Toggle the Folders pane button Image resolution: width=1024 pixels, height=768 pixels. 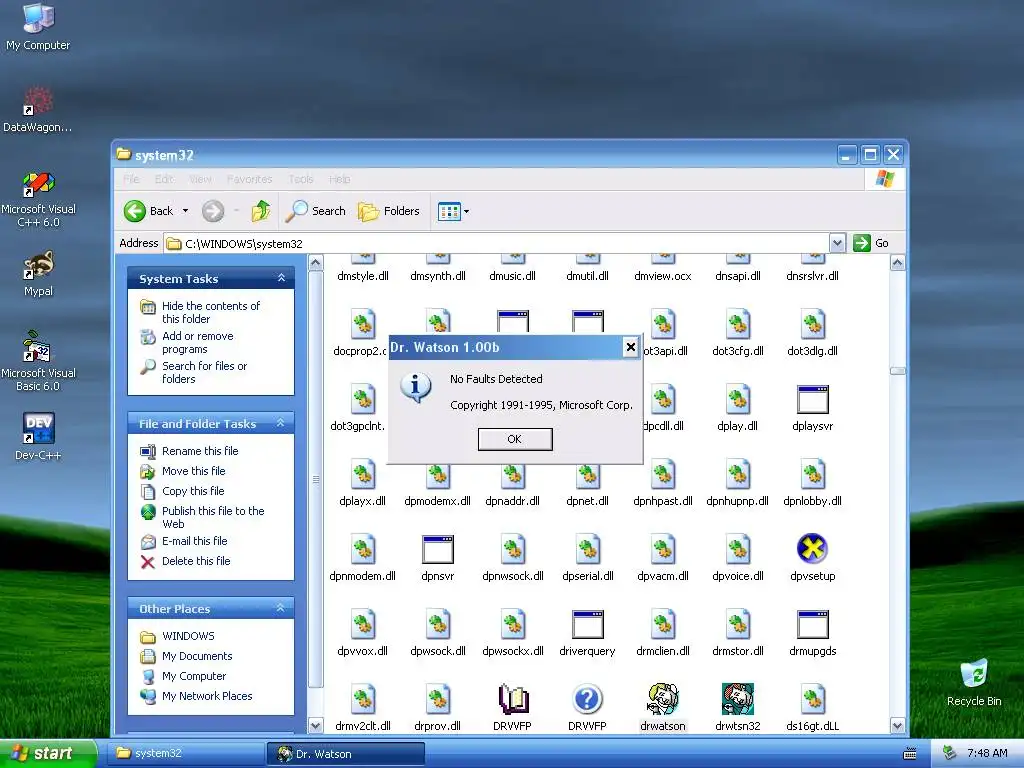coord(389,211)
